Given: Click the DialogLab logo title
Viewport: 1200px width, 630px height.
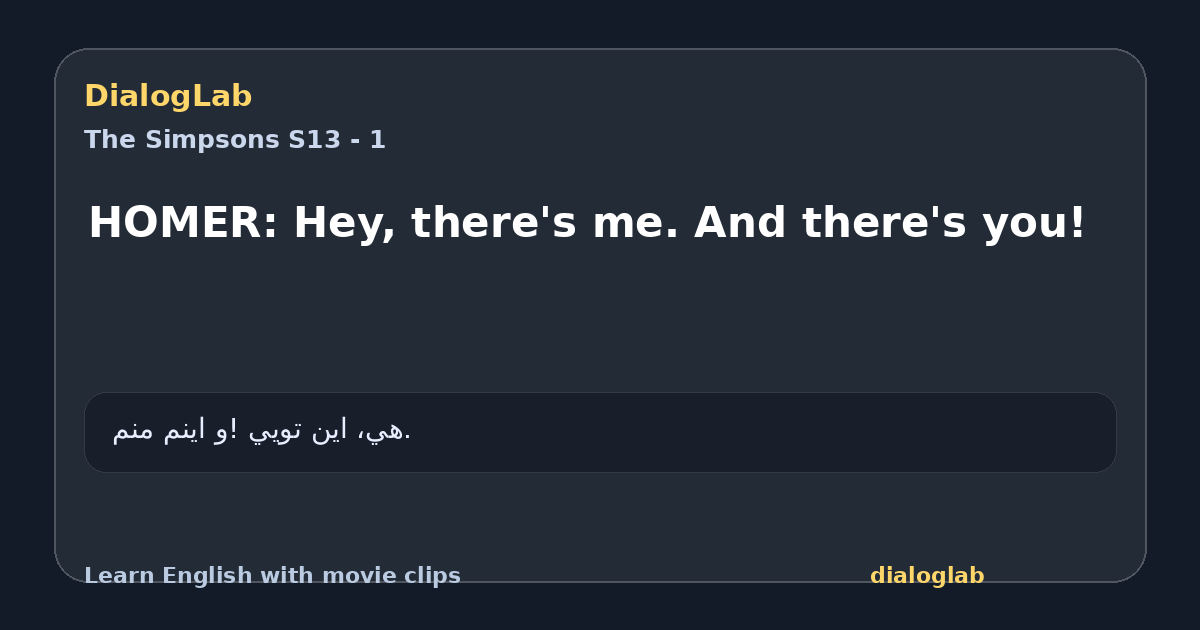Looking at the screenshot, I should (168, 96).
